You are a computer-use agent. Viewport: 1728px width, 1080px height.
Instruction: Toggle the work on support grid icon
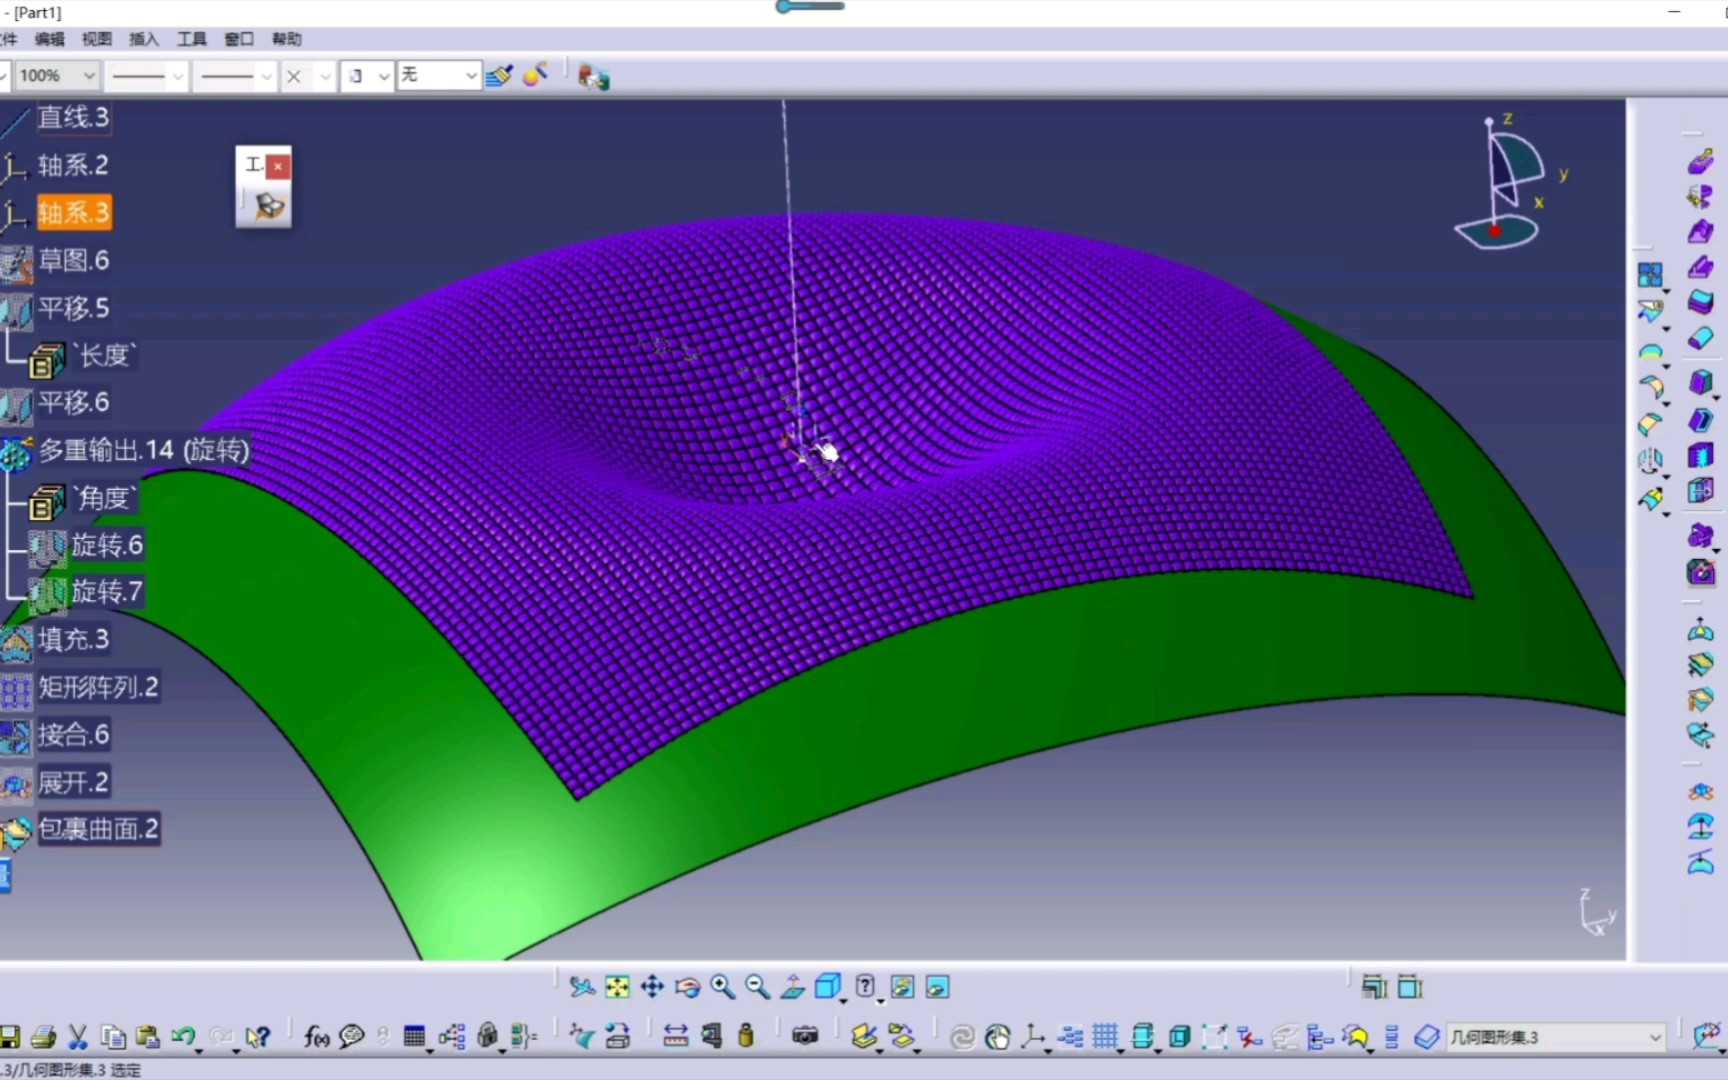point(1105,1037)
